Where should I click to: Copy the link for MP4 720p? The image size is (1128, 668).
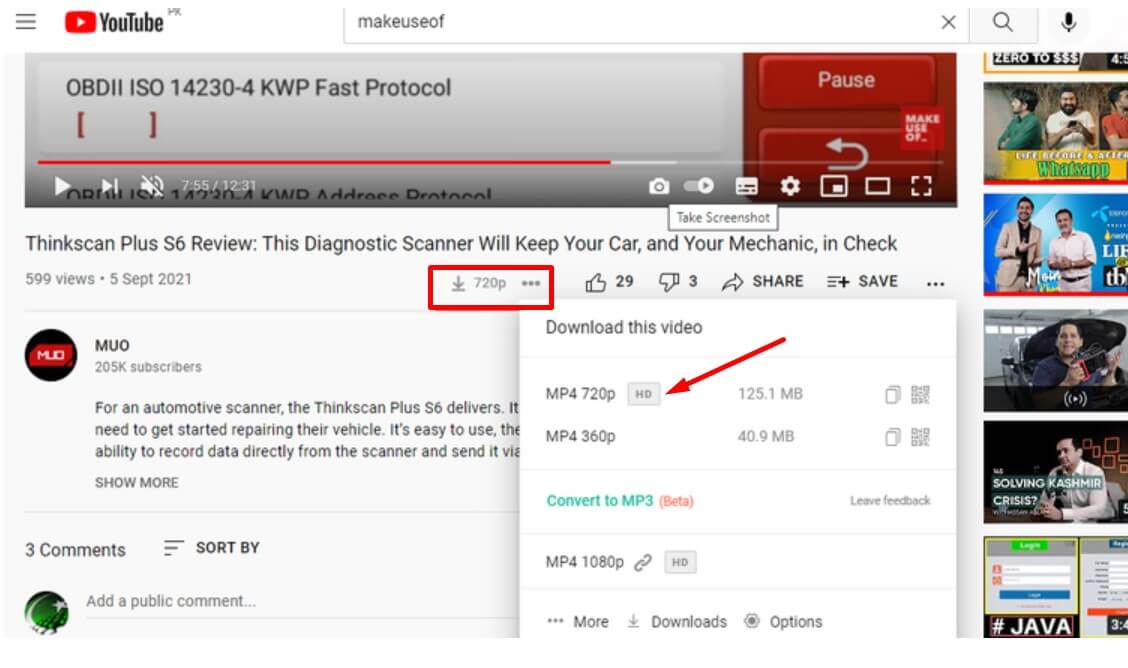point(892,394)
